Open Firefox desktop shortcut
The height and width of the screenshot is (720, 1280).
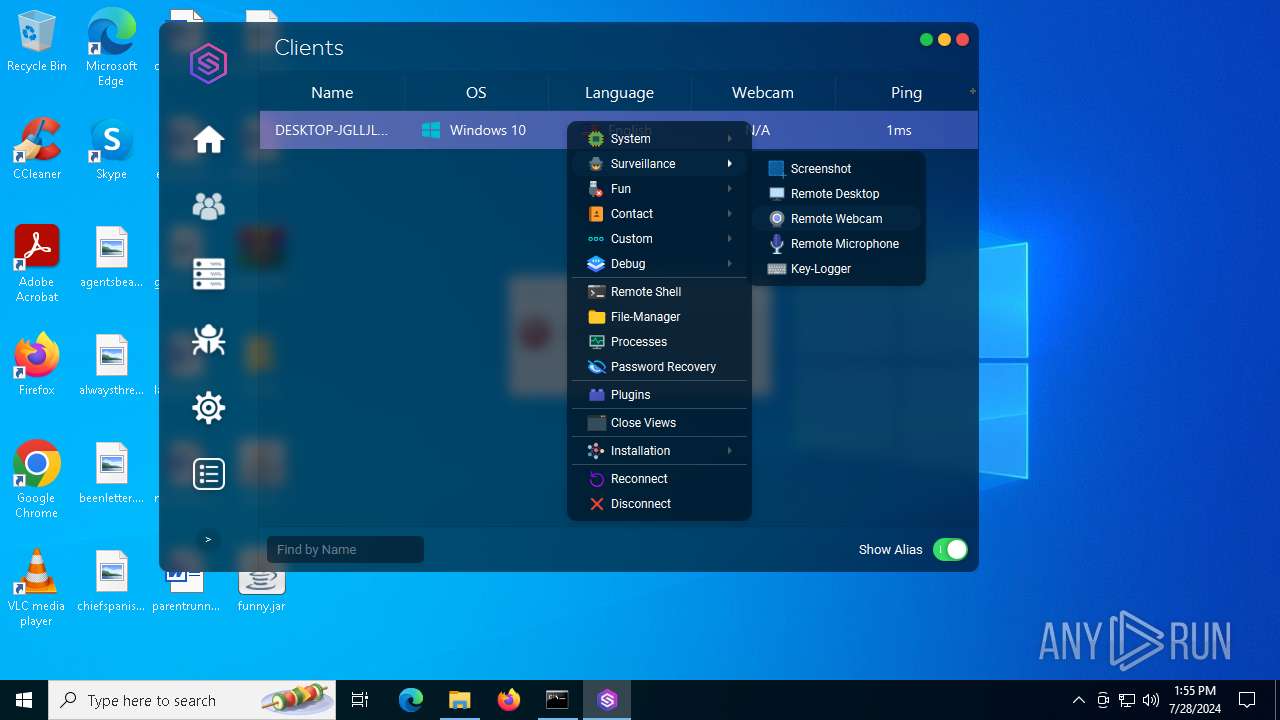(x=37, y=364)
